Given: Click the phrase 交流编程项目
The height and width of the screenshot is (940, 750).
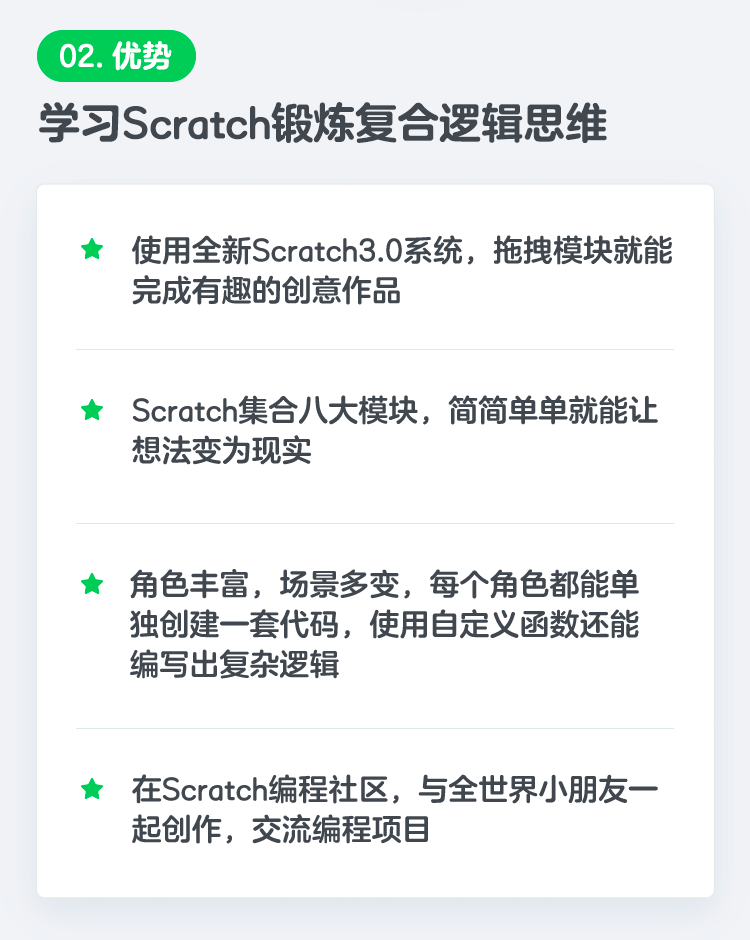Looking at the screenshot, I should click(x=341, y=830).
